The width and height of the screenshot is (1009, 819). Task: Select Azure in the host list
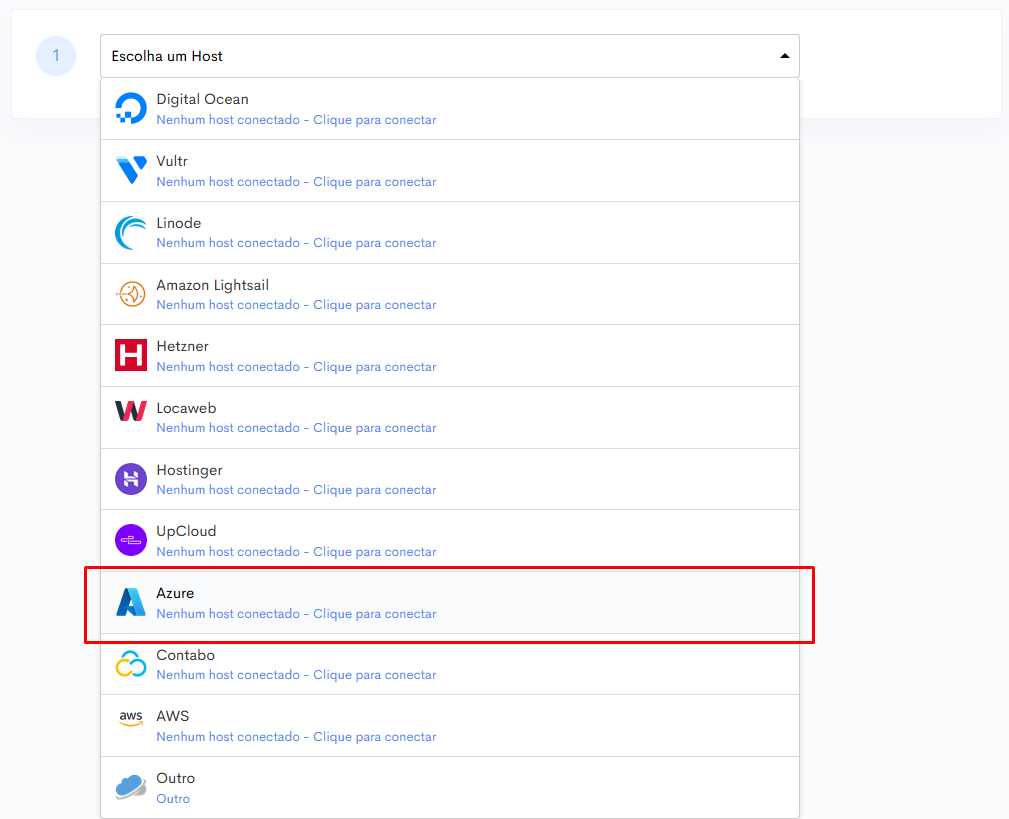coord(450,603)
